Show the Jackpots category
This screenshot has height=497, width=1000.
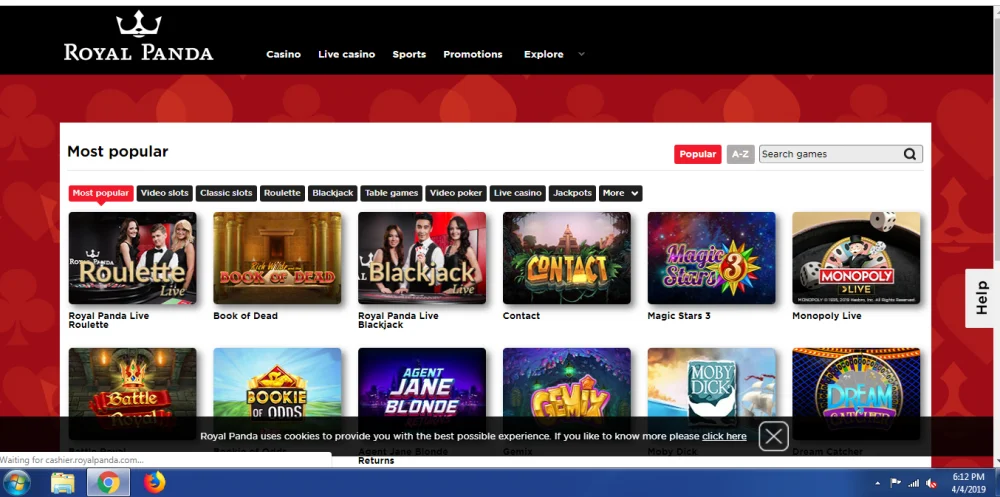572,193
